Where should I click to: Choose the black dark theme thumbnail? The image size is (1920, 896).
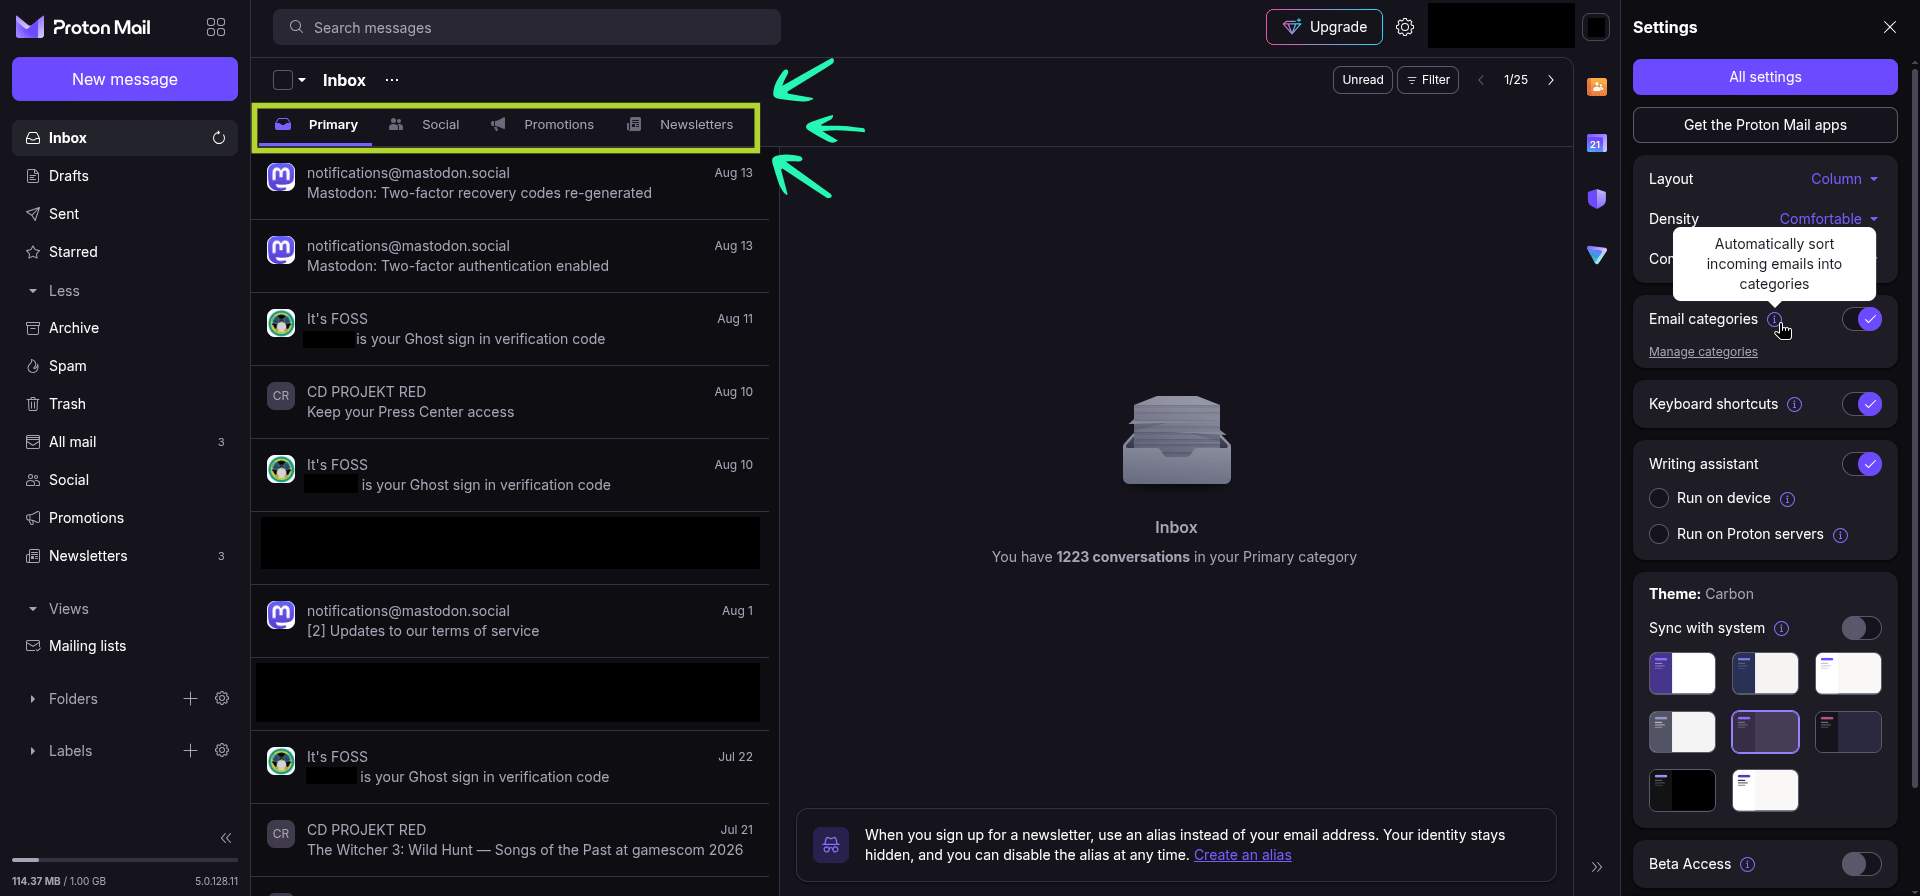click(1682, 790)
